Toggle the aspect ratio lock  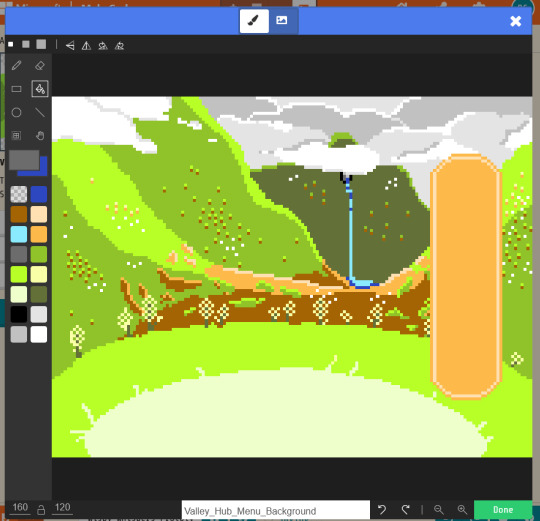click(x=41, y=510)
